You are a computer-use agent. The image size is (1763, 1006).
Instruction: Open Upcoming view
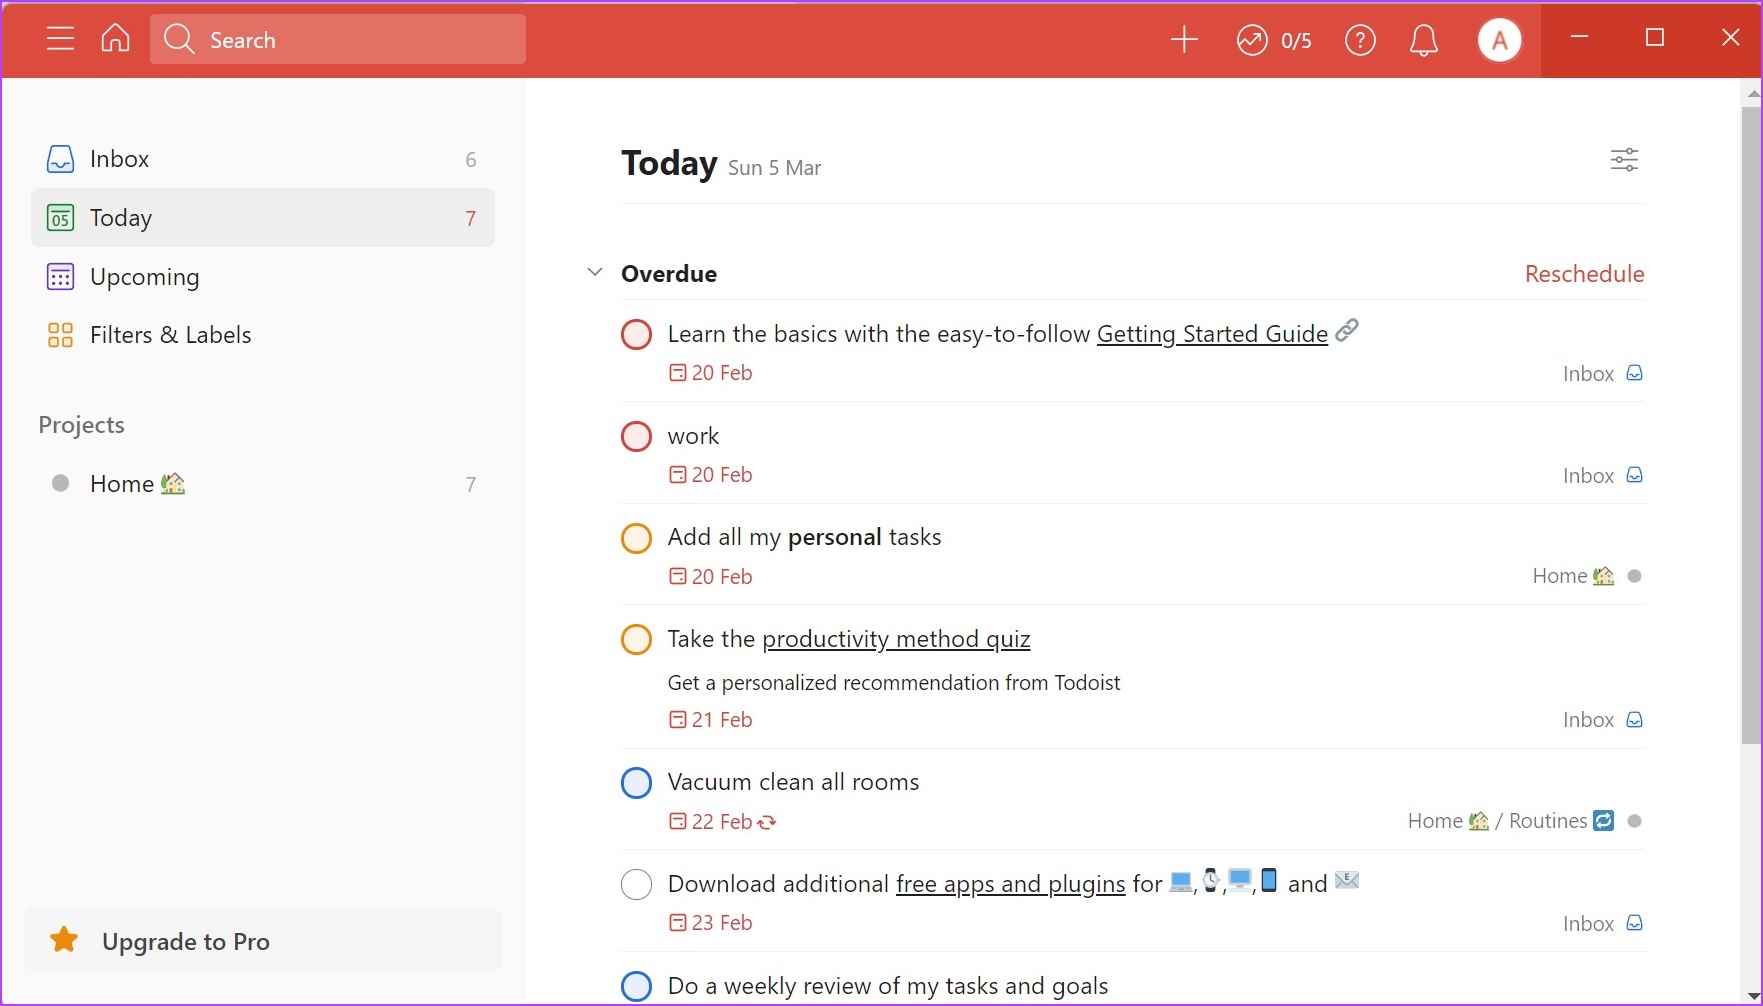[x=263, y=277]
